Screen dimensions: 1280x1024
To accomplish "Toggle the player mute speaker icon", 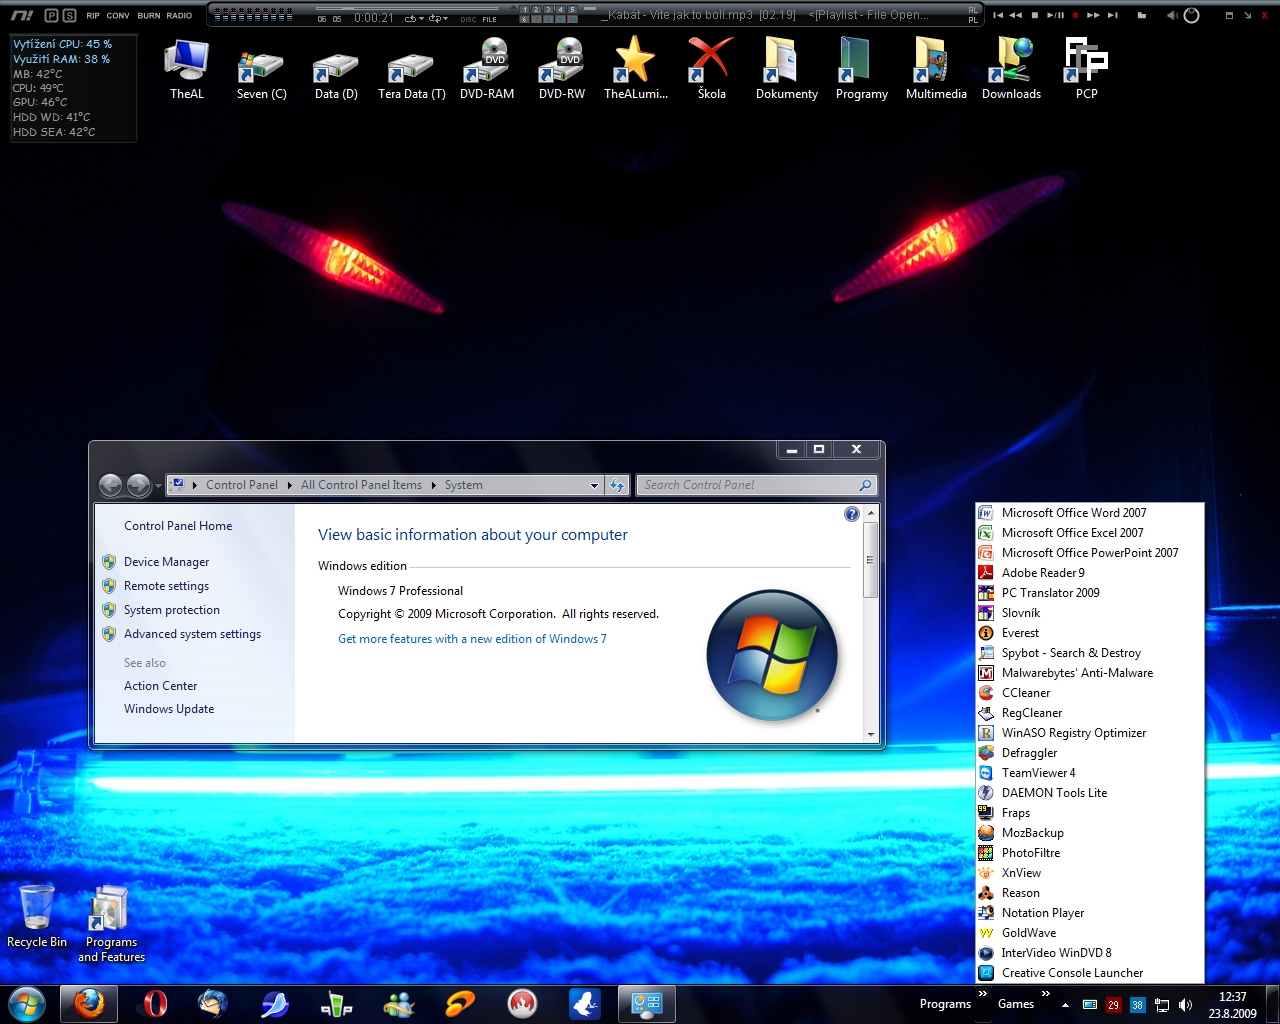I will (x=1172, y=15).
